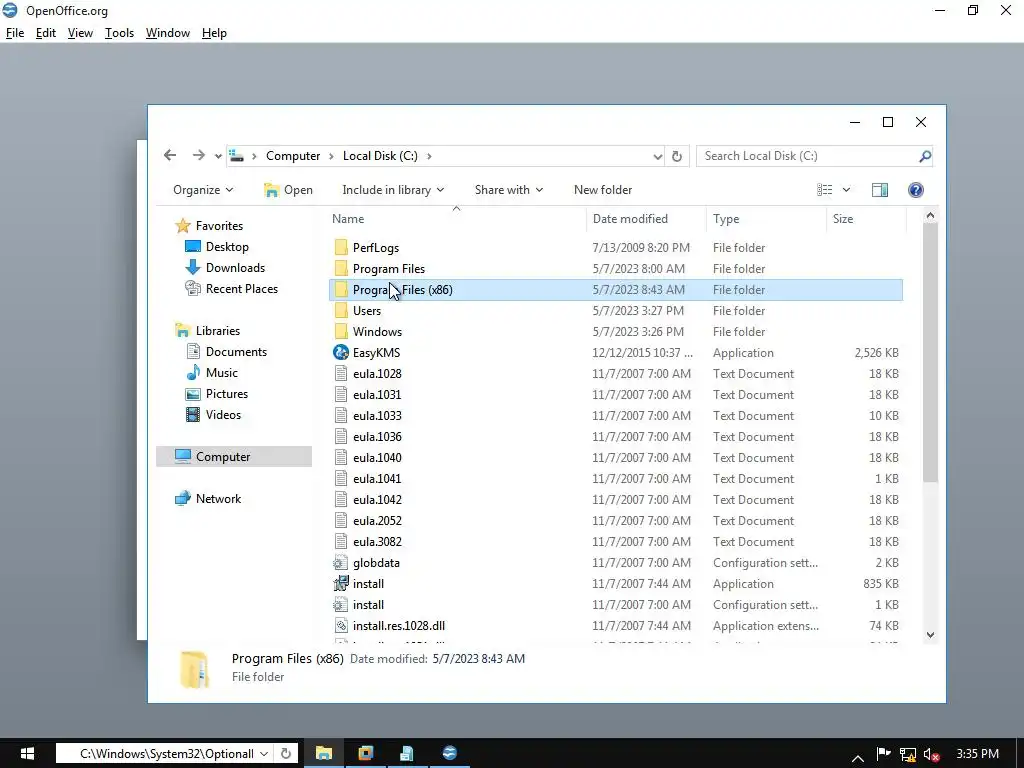1024x768 pixels.
Task: Open the OpenOffice Help menu
Action: click(214, 33)
